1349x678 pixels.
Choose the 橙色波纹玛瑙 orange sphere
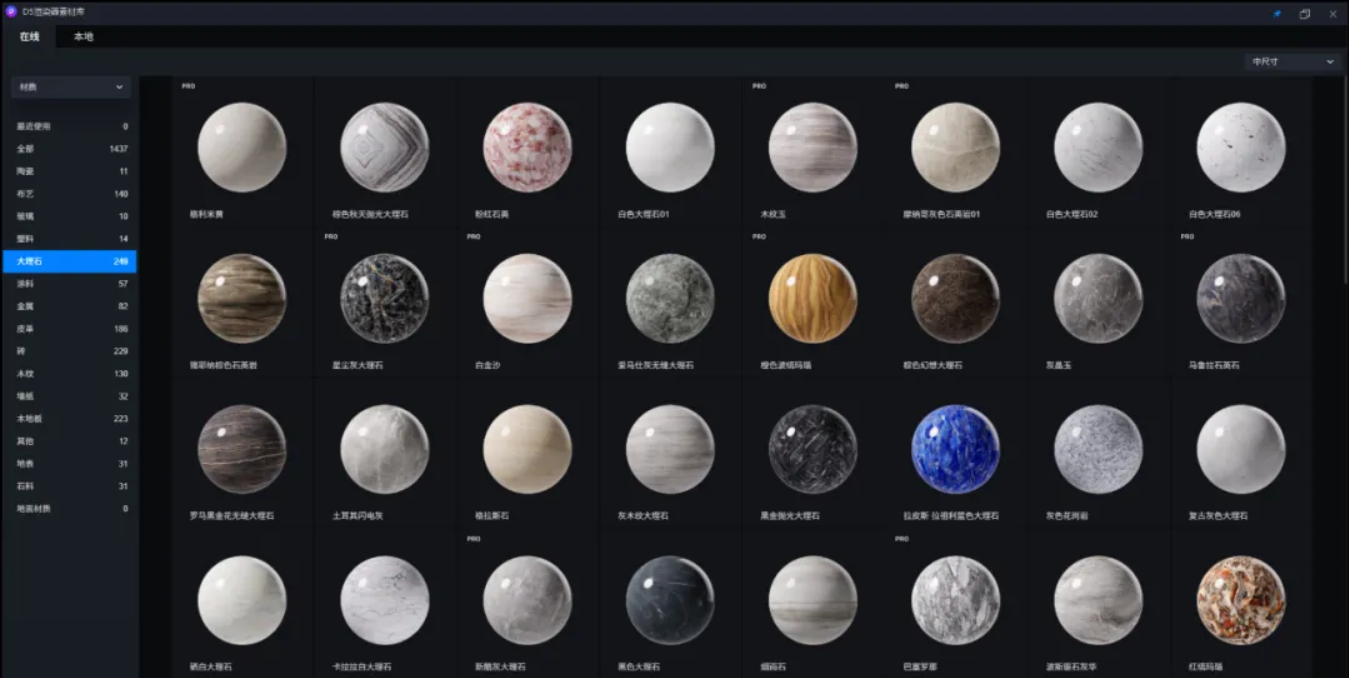(x=812, y=298)
